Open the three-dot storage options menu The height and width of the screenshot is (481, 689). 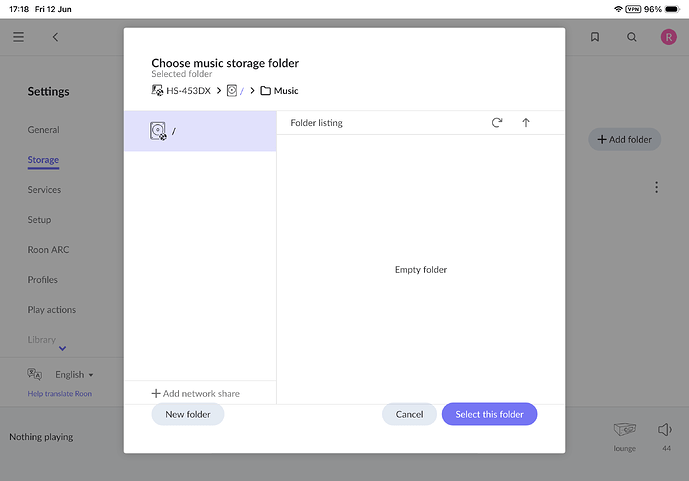656,187
